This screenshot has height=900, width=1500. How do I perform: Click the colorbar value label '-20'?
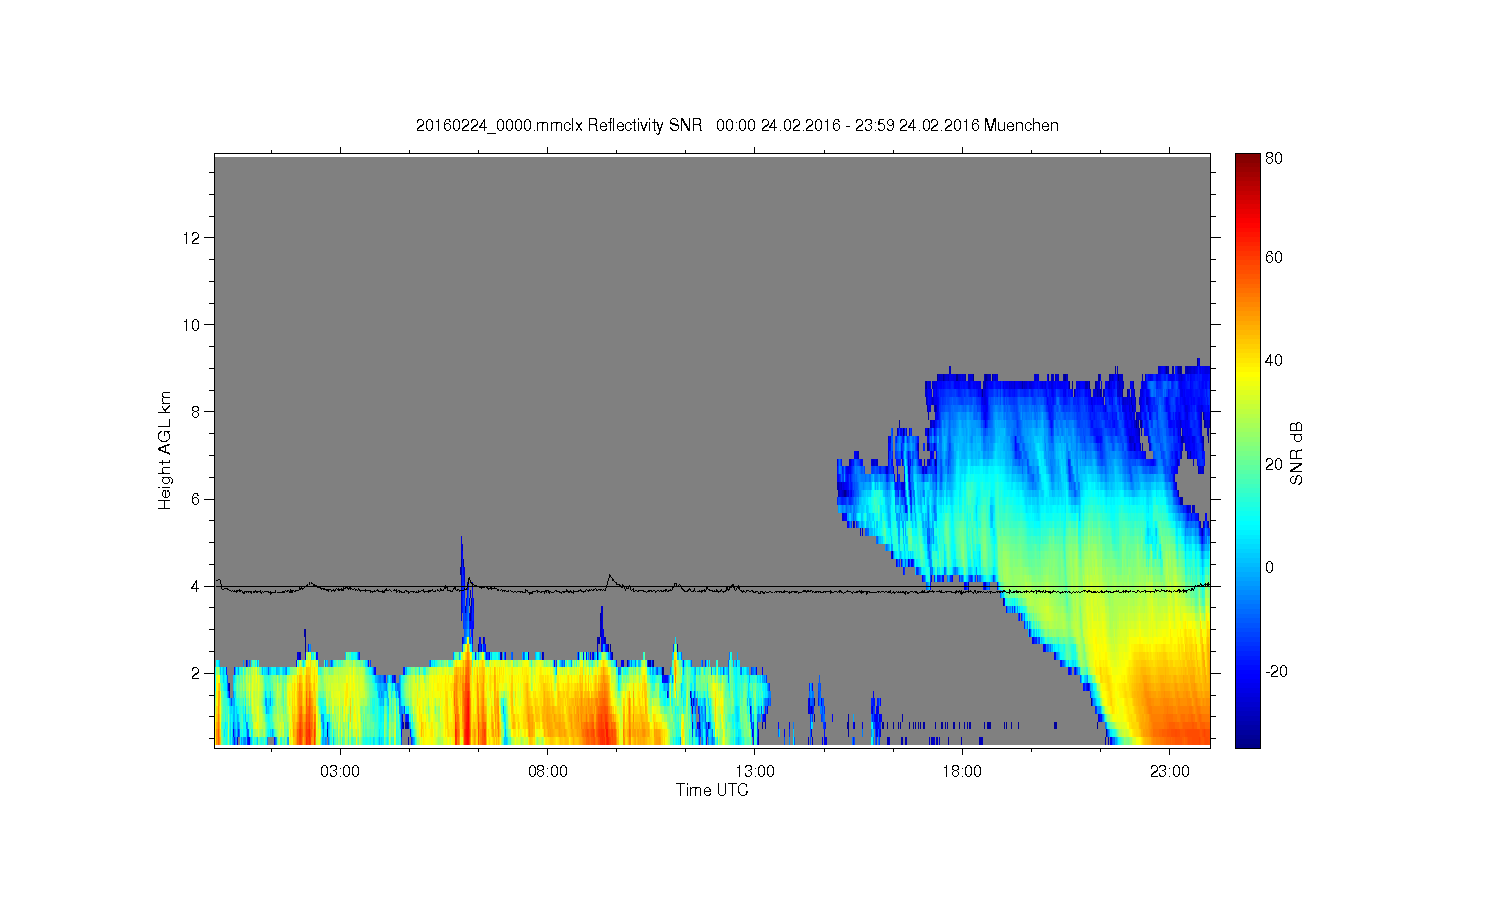[x=1276, y=671]
